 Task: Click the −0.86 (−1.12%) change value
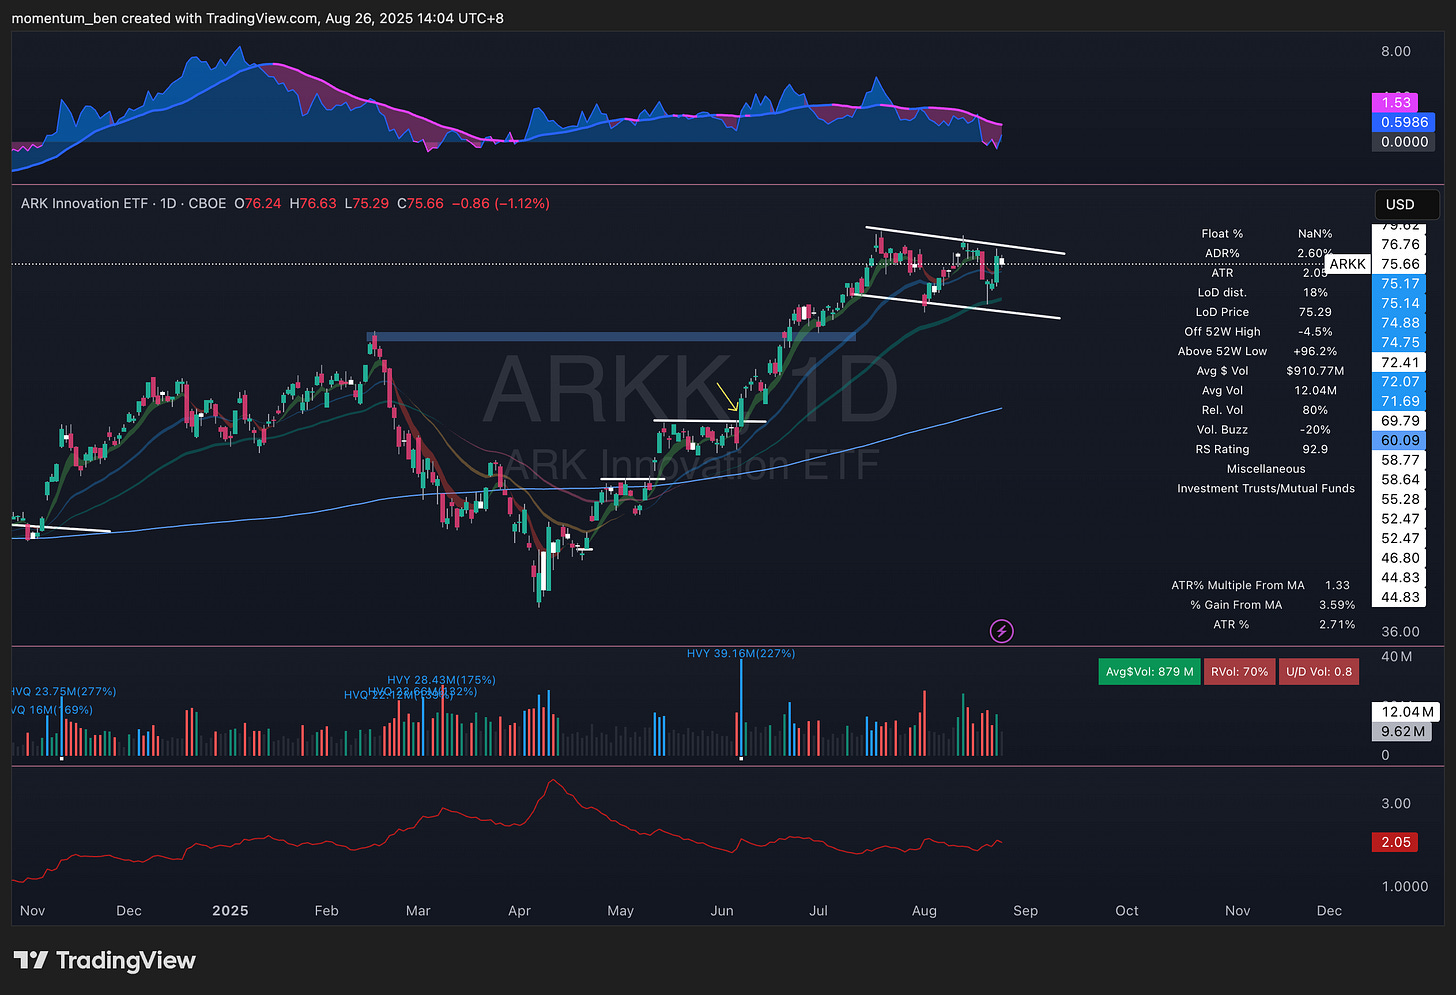coord(500,203)
